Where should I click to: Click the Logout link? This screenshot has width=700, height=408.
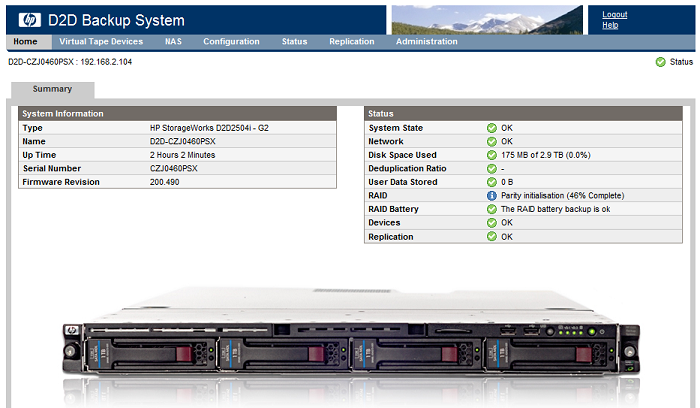point(614,15)
